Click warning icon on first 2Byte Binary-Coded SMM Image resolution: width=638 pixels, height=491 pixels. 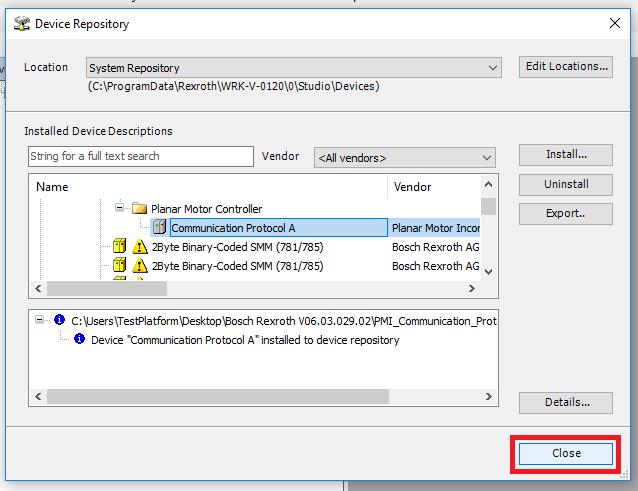(x=140, y=247)
